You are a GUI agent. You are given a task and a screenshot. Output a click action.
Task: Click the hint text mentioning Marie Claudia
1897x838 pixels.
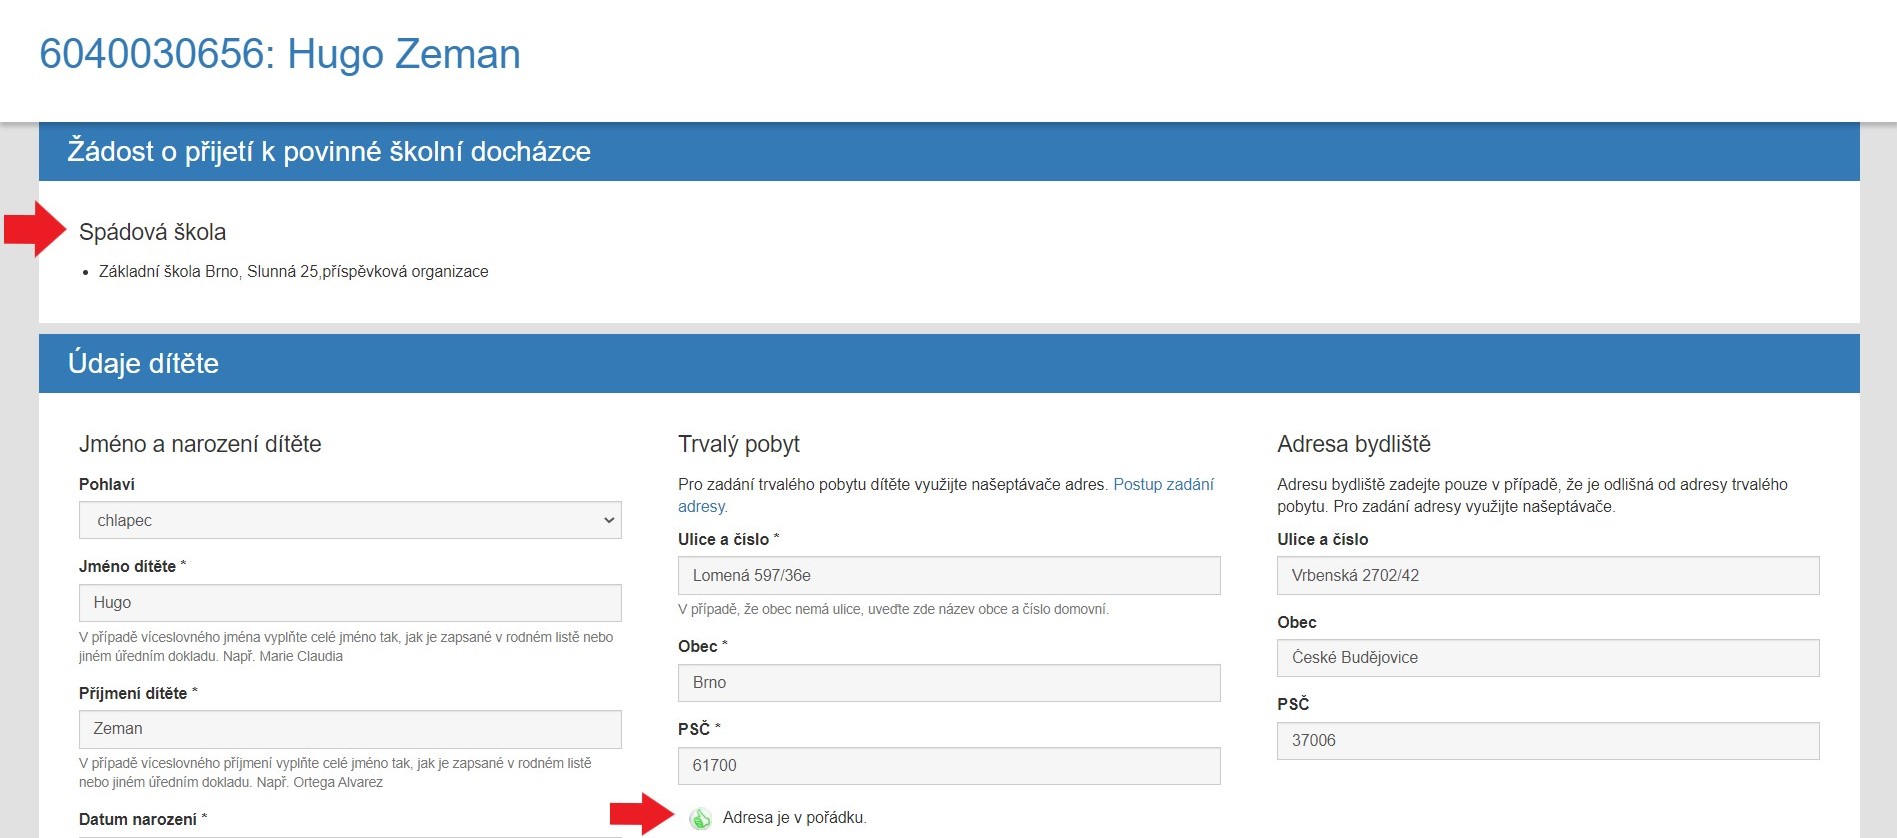point(346,647)
